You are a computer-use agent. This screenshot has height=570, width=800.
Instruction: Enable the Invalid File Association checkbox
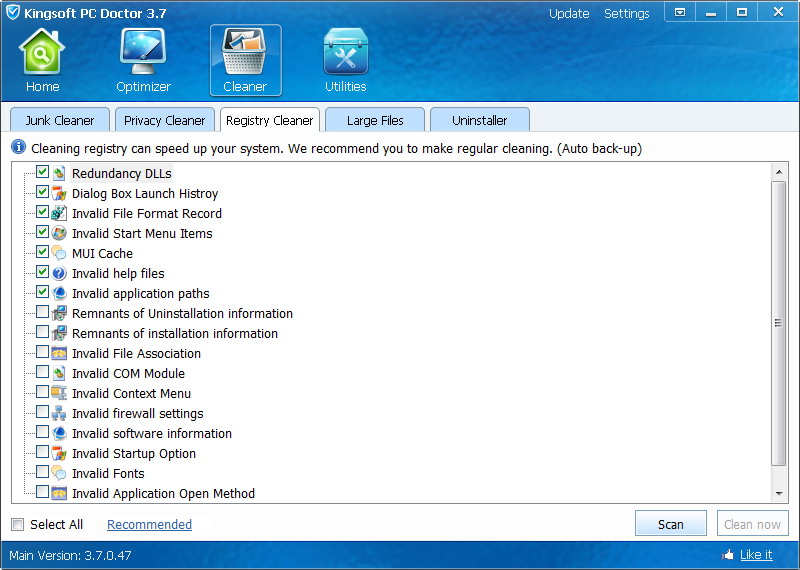click(42, 352)
